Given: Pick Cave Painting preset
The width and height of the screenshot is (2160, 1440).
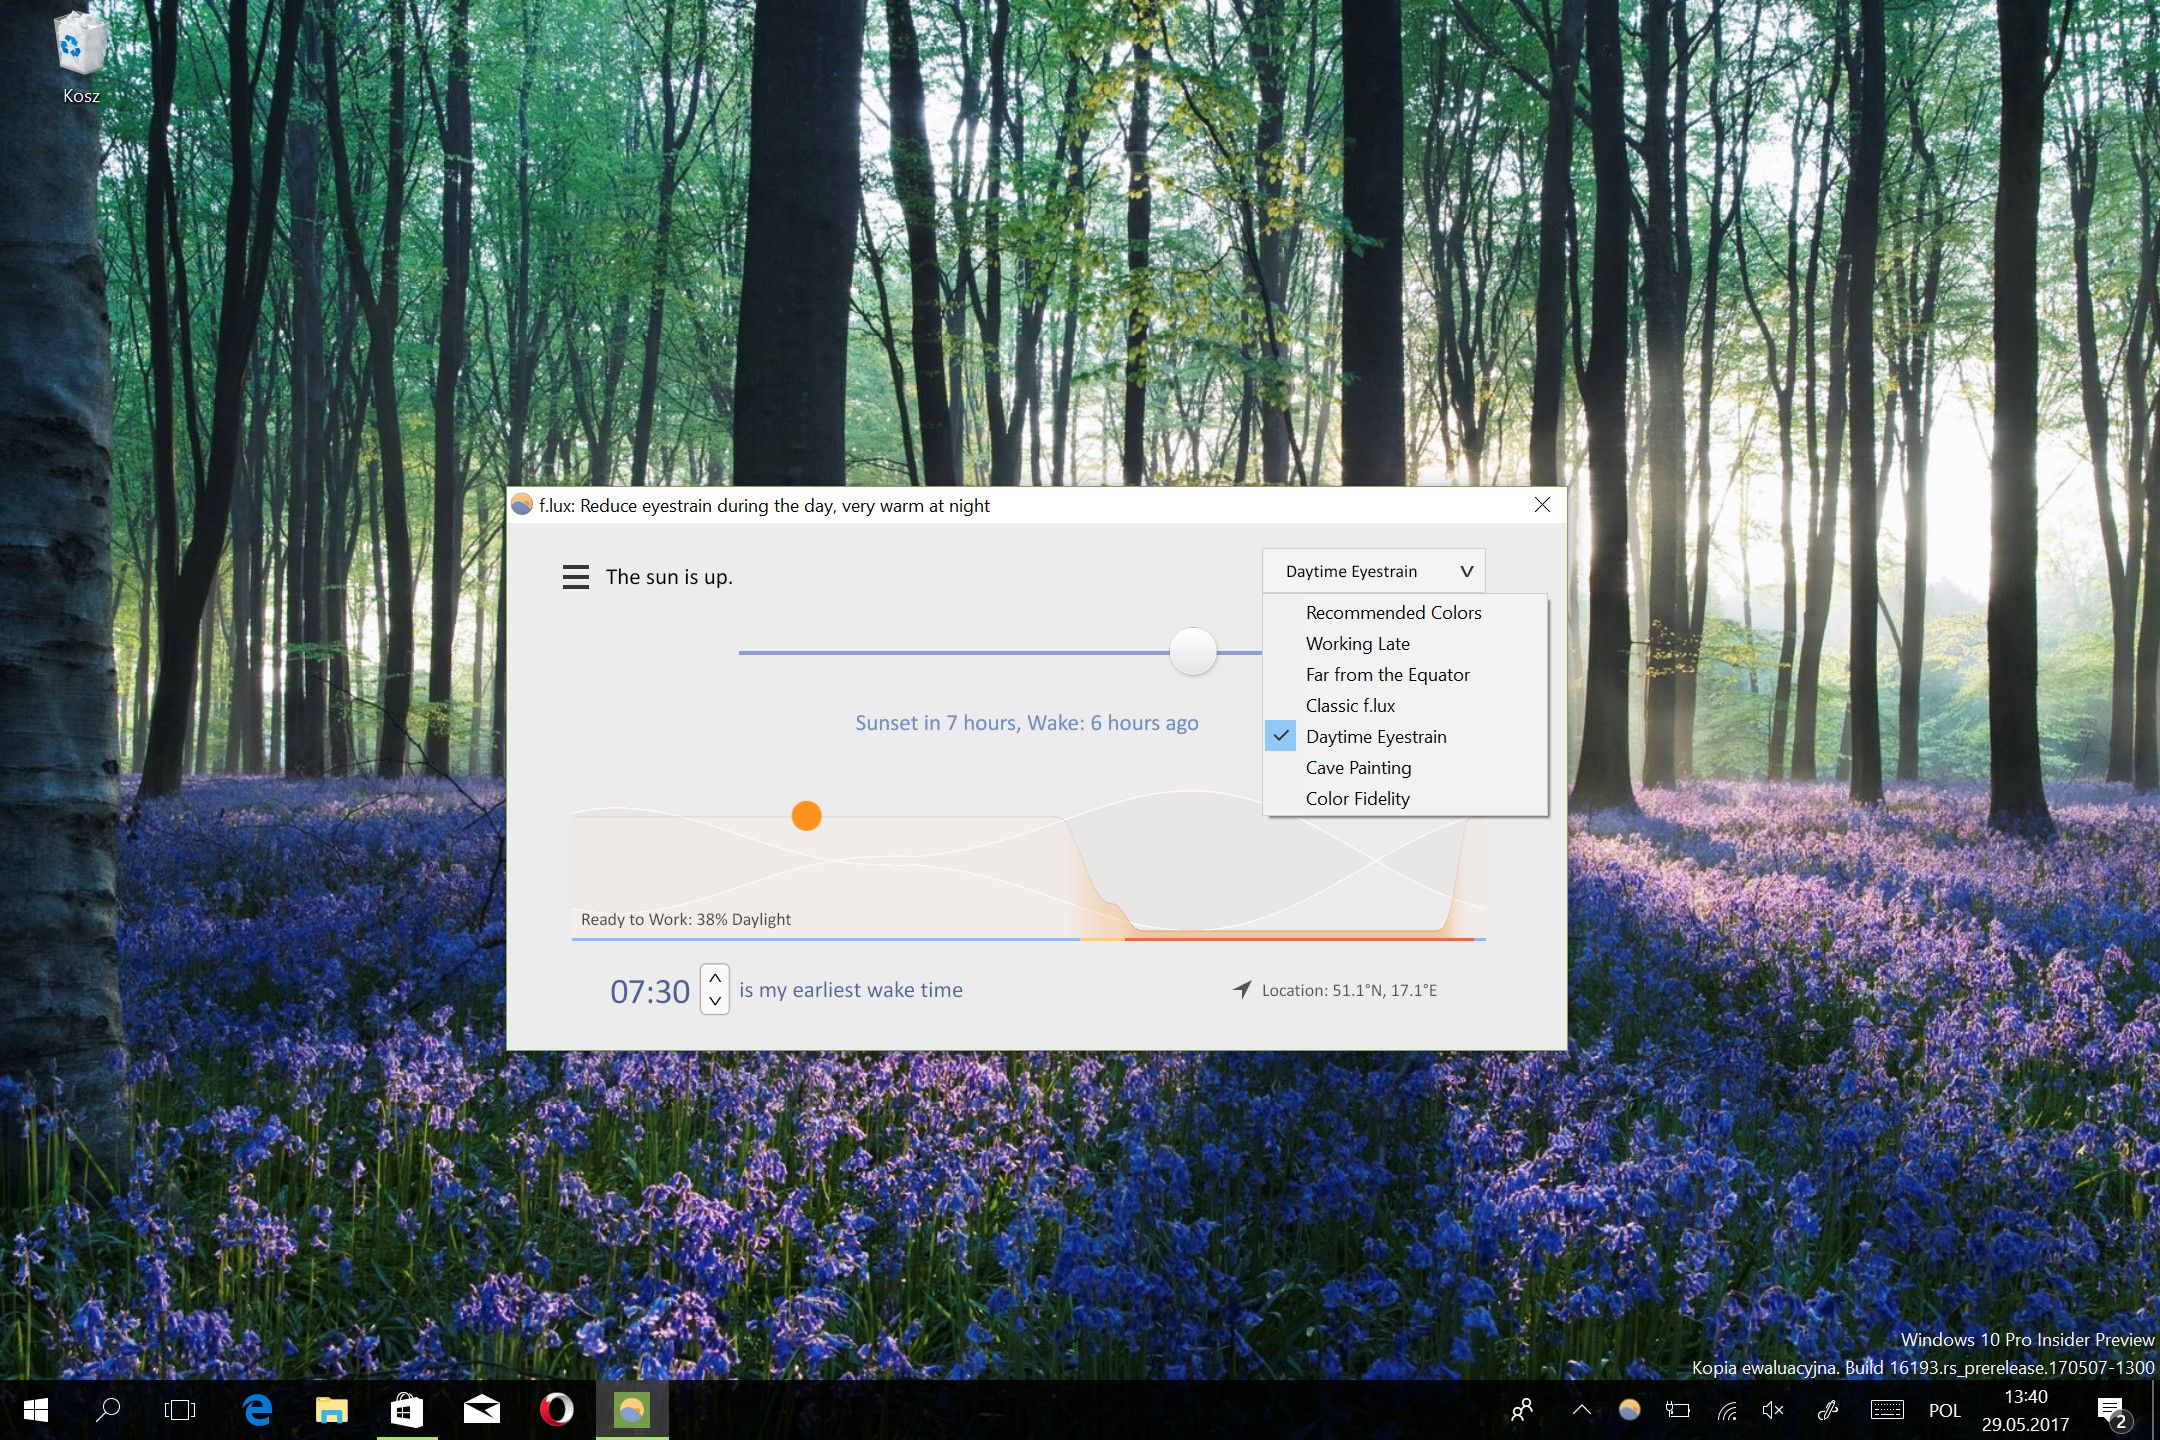Looking at the screenshot, I should point(1358,768).
